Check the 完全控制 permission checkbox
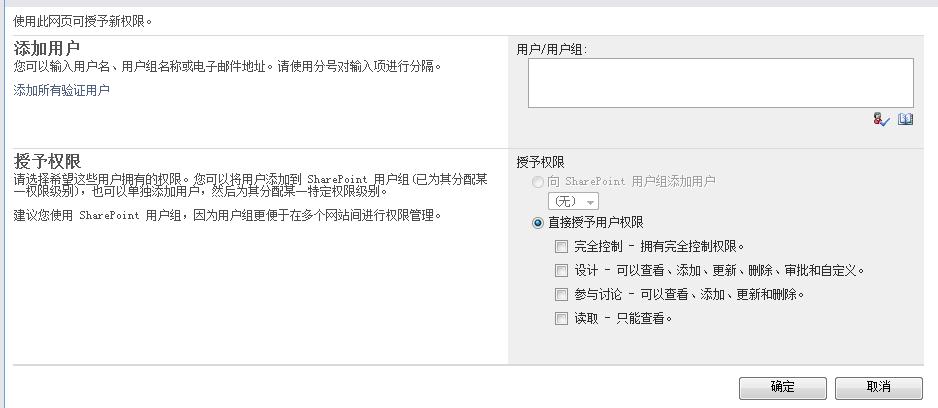The image size is (938, 408). point(561,246)
